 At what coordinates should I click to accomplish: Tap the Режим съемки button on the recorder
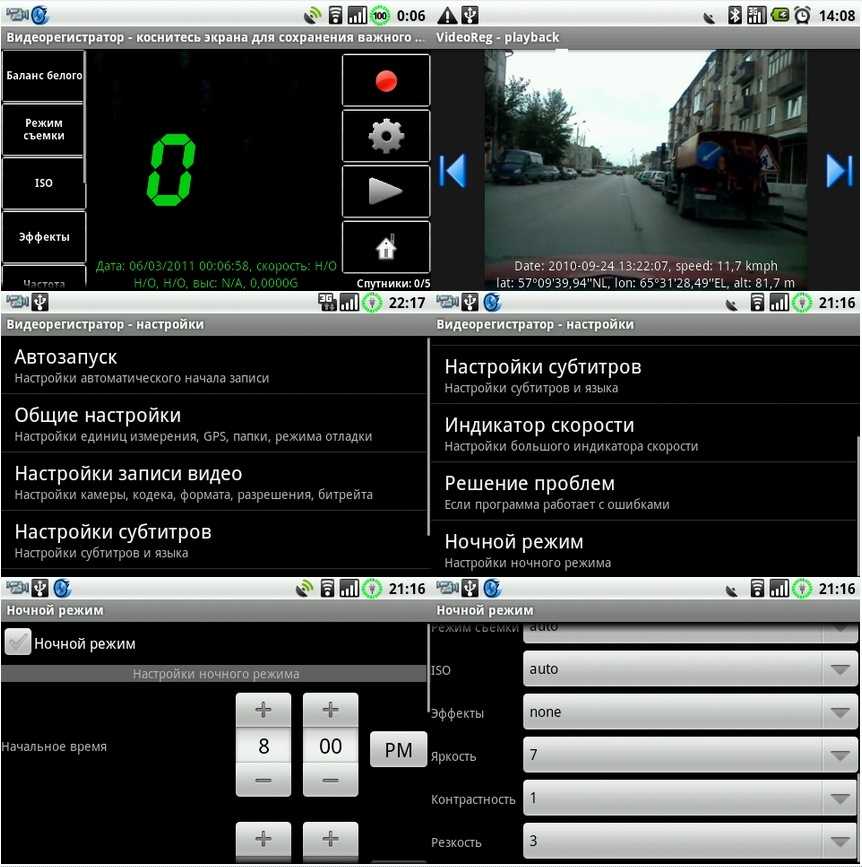(x=44, y=129)
